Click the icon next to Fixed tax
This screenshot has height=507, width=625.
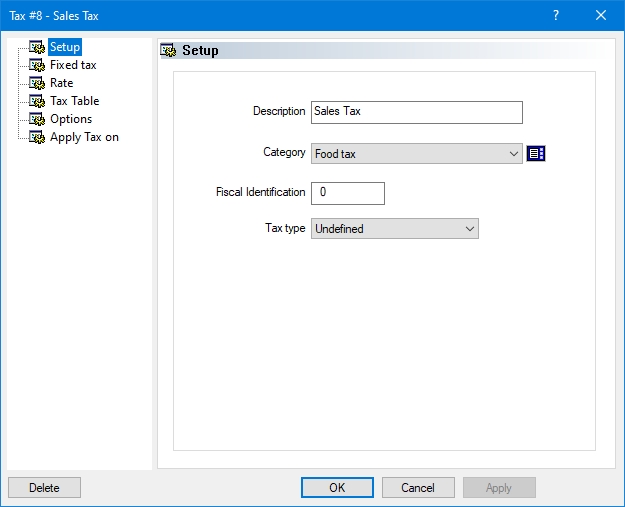click(37, 65)
